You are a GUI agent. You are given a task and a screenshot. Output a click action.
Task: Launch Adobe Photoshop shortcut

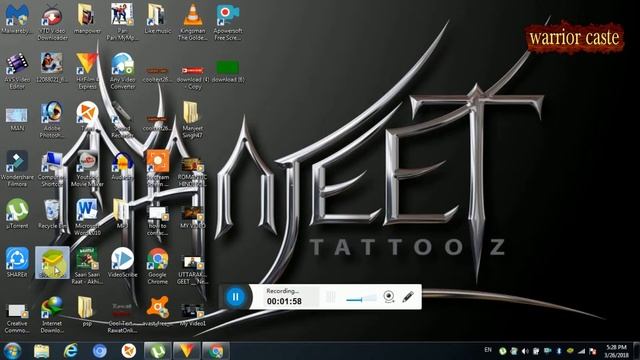click(x=52, y=120)
